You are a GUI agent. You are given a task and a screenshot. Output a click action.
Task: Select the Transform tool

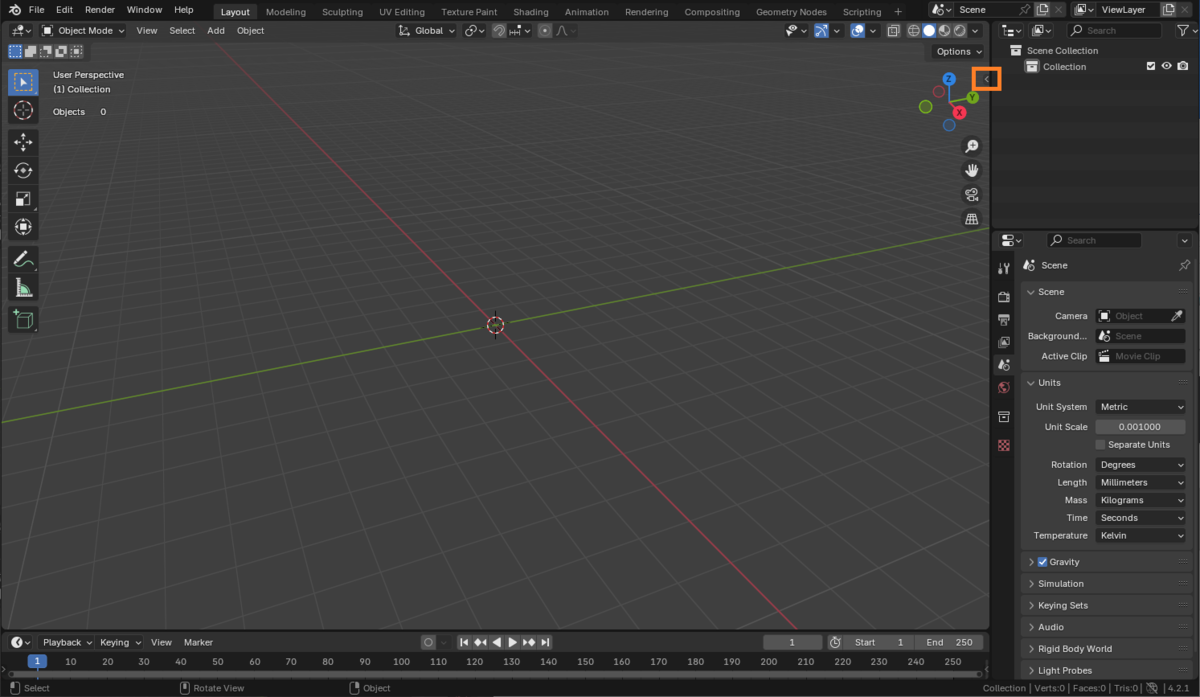coord(23,227)
